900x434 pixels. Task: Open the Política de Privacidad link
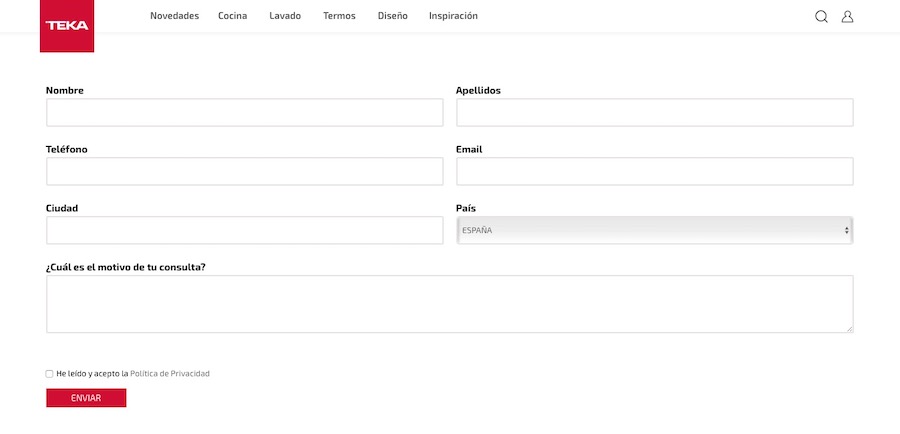[170, 374]
